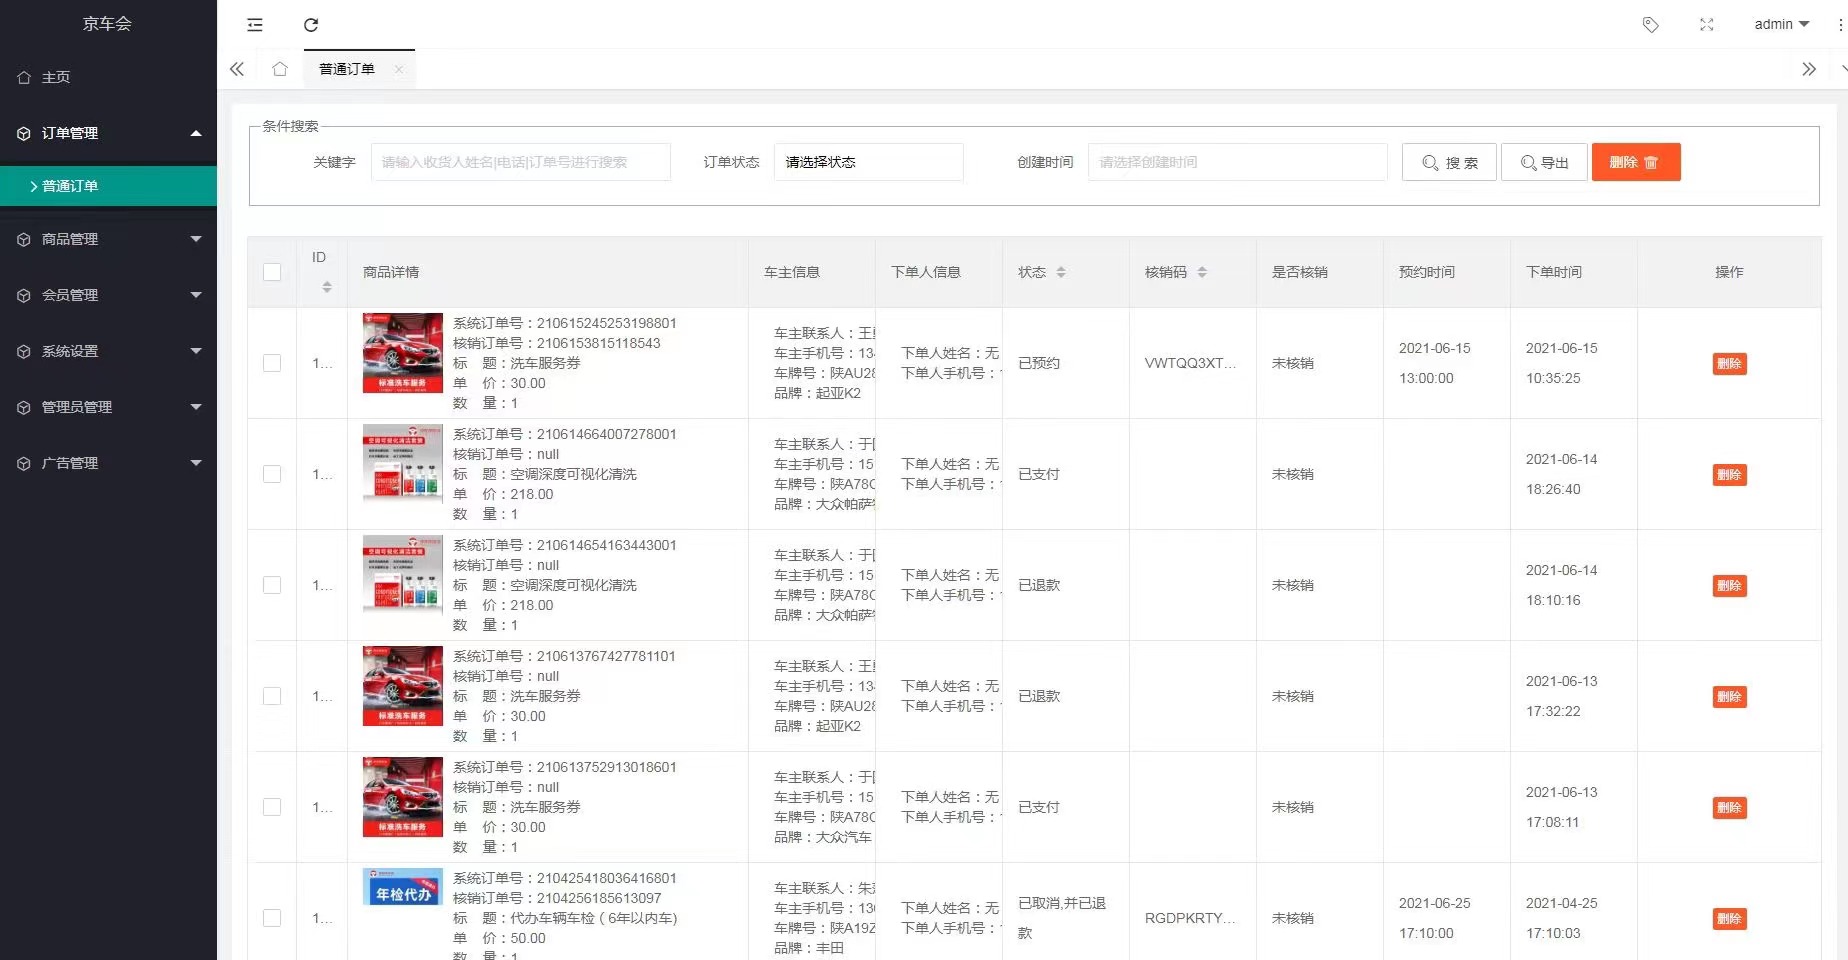The height and width of the screenshot is (960, 1848).
Task: Open the 订单状态 status dropdown
Action: pyautogui.click(x=868, y=162)
